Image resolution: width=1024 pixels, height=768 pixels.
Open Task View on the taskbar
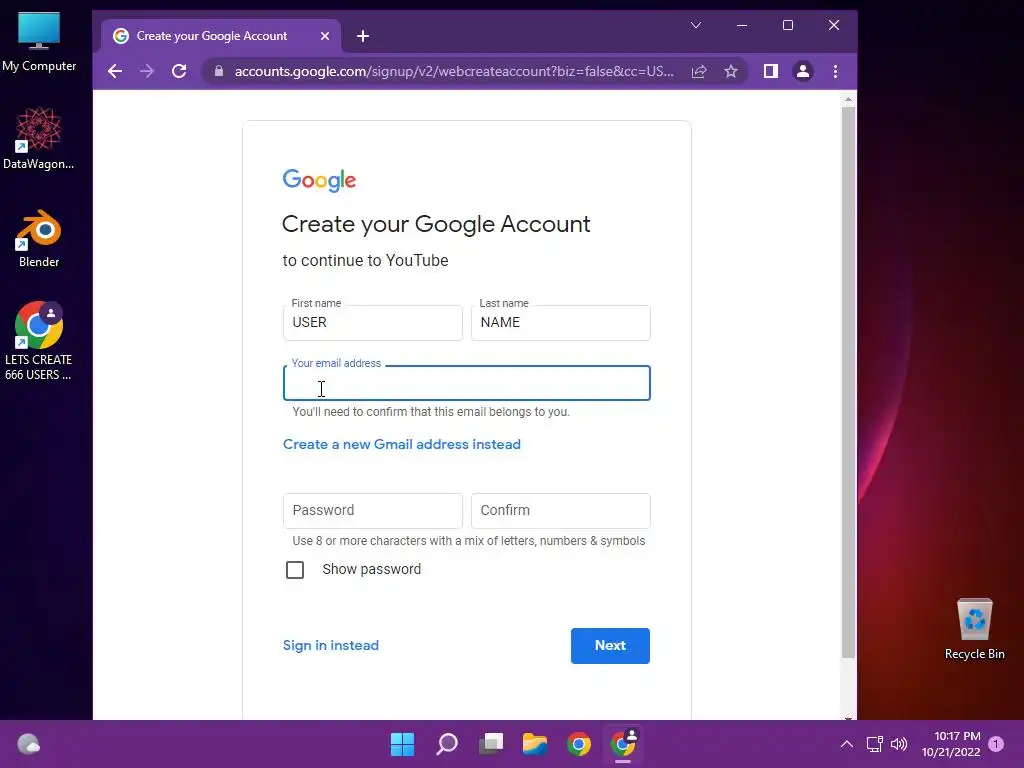[491, 744]
